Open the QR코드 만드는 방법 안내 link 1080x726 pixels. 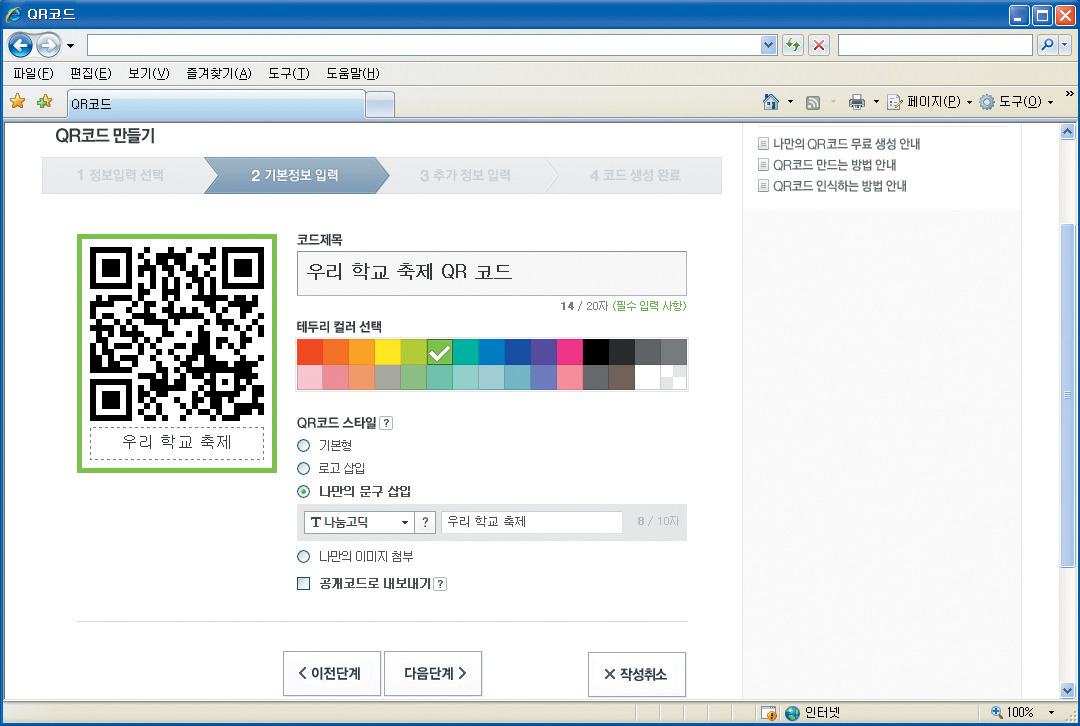[834, 165]
